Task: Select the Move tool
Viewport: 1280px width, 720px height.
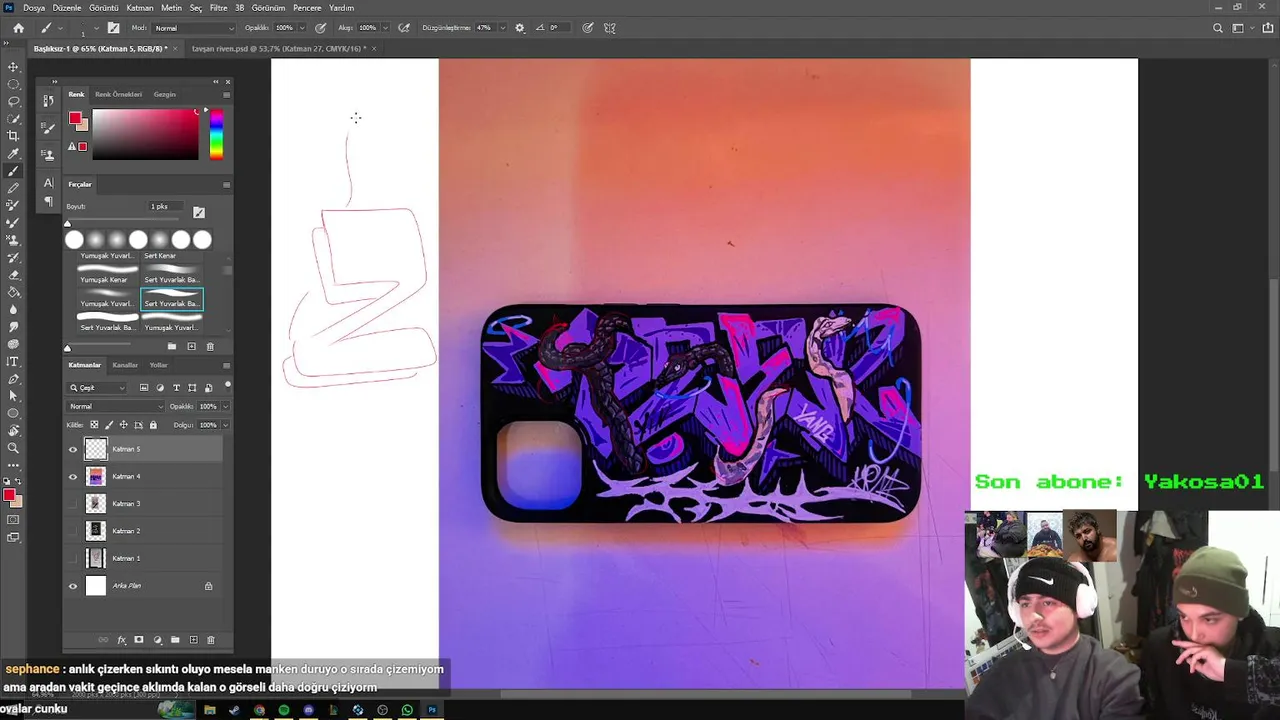Action: (x=13, y=67)
